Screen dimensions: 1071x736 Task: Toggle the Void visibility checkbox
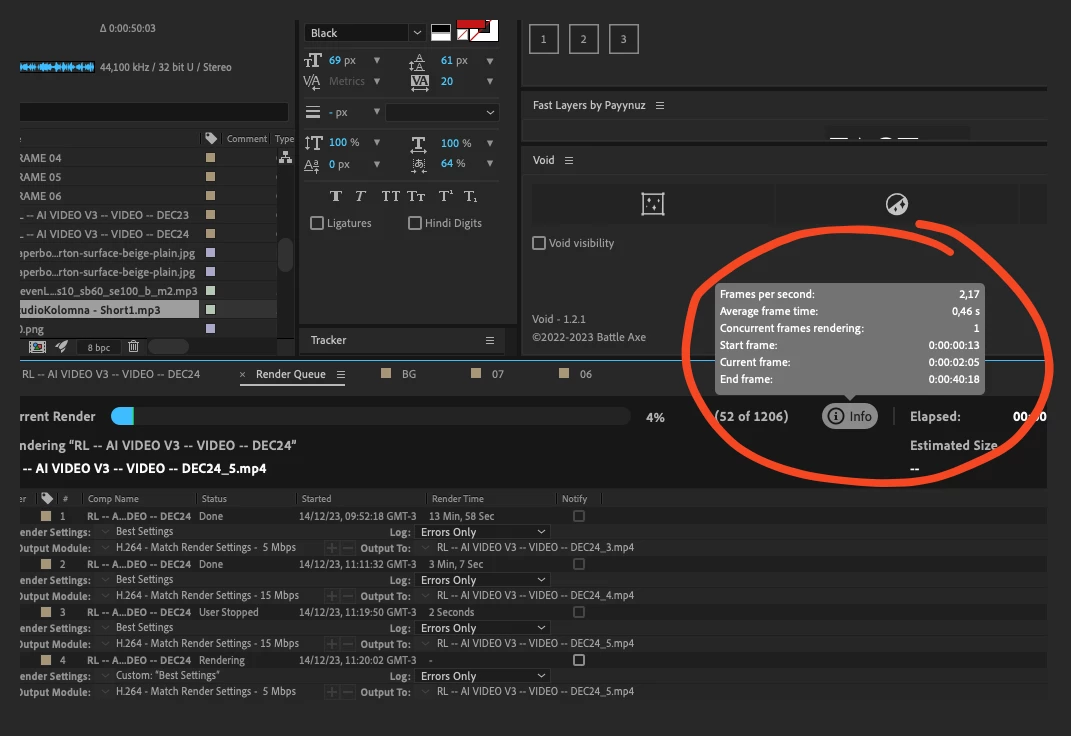tap(539, 243)
